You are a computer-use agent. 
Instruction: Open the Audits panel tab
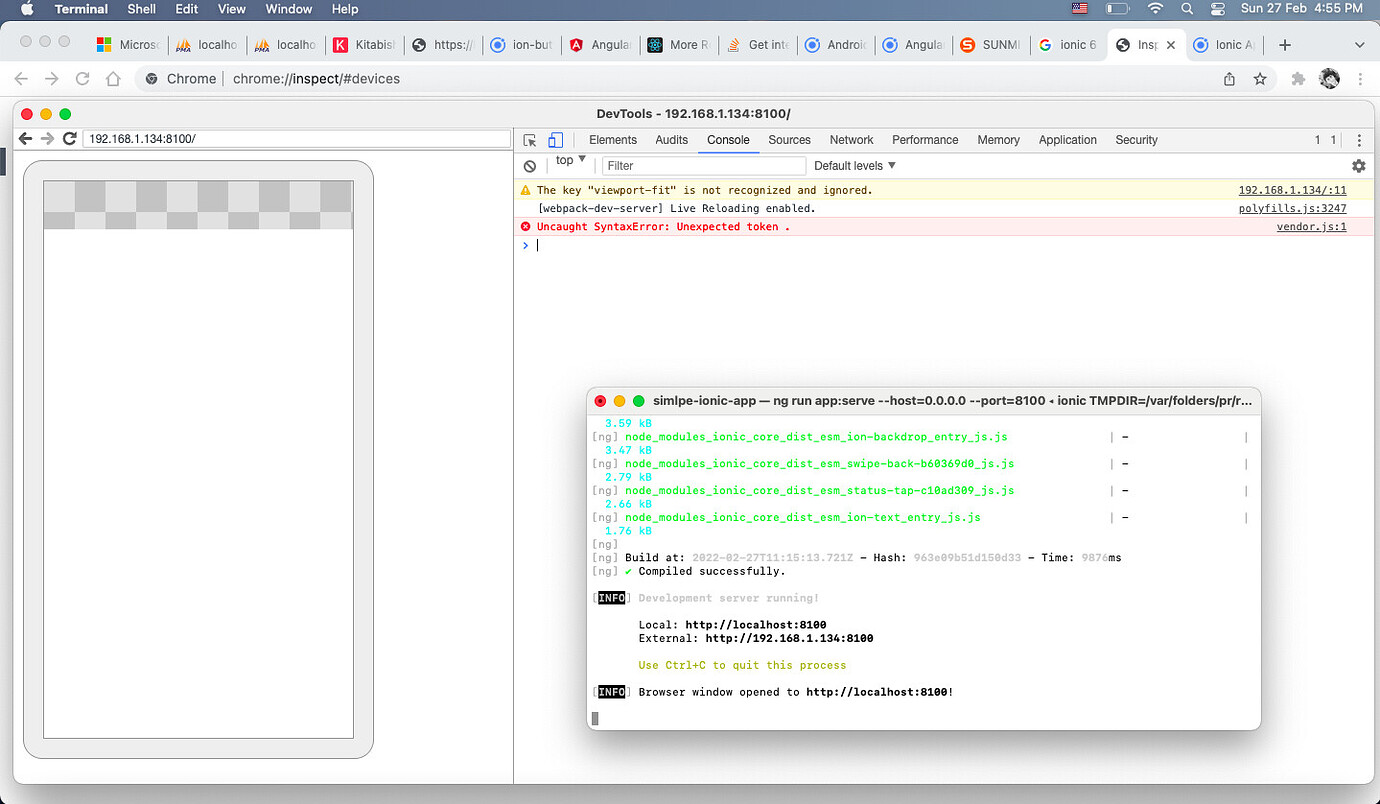pyautogui.click(x=671, y=140)
